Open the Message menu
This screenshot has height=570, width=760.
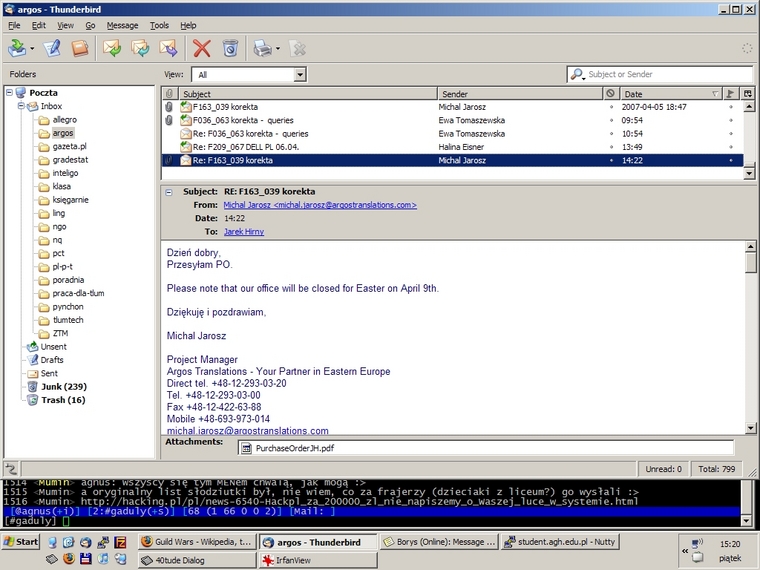click(x=123, y=25)
